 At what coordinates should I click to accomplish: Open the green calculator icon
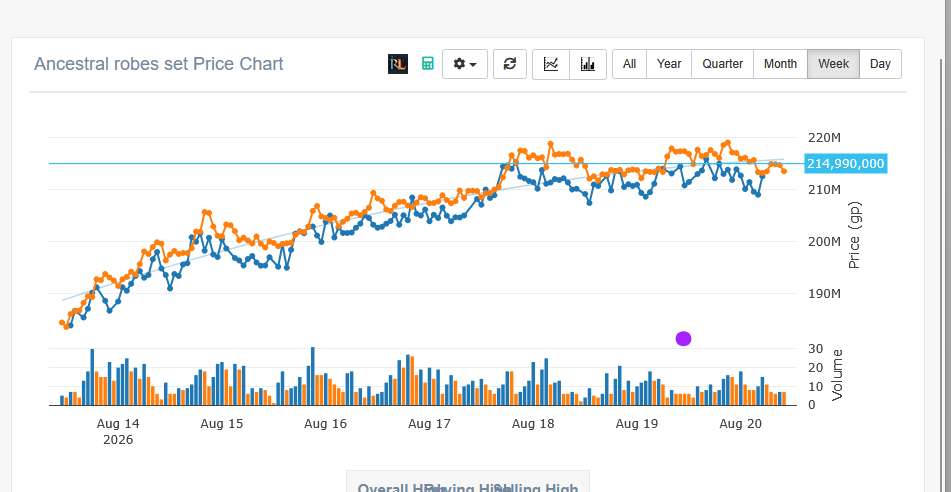(x=428, y=64)
